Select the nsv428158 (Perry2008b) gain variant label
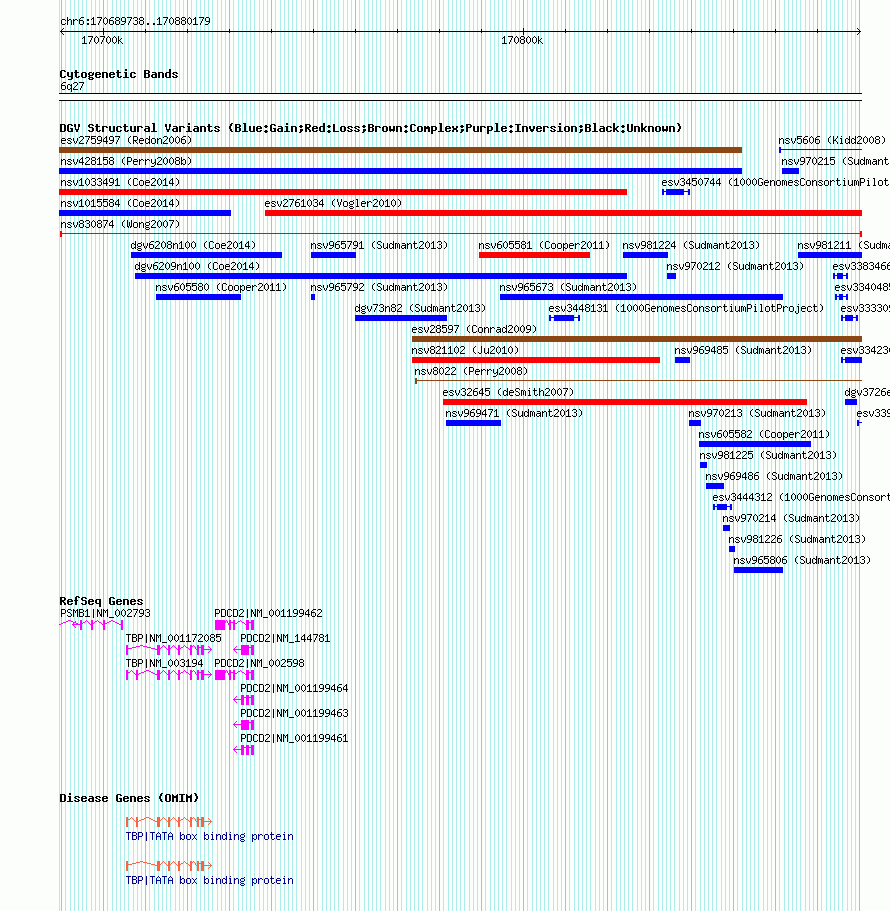The height and width of the screenshot is (911, 890). click(x=126, y=161)
